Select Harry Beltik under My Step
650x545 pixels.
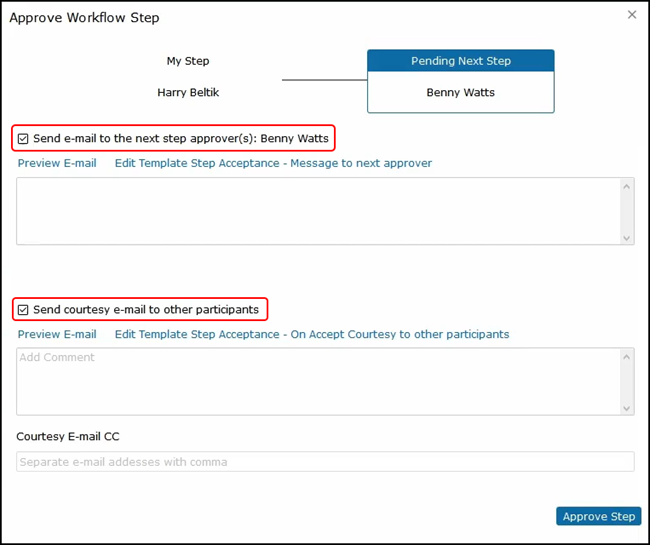188,93
